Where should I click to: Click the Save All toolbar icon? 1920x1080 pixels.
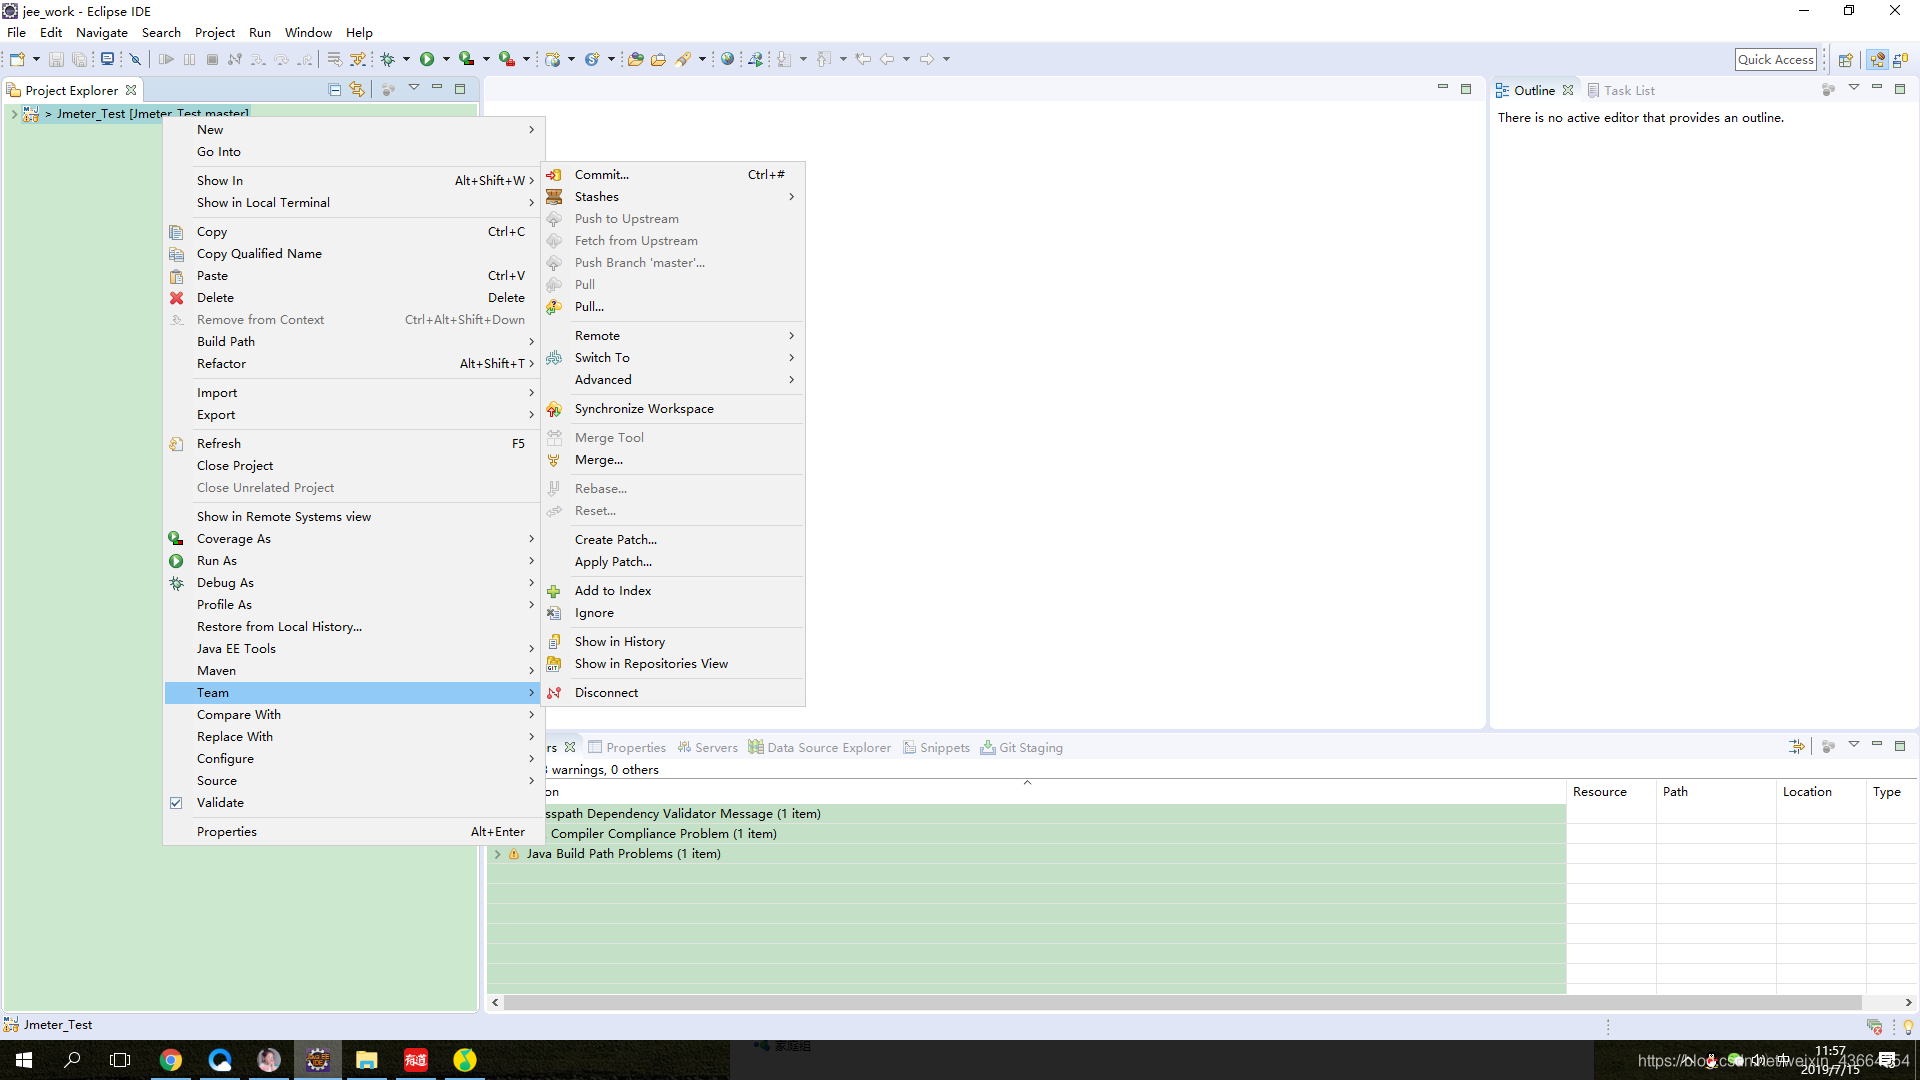pyautogui.click(x=79, y=59)
